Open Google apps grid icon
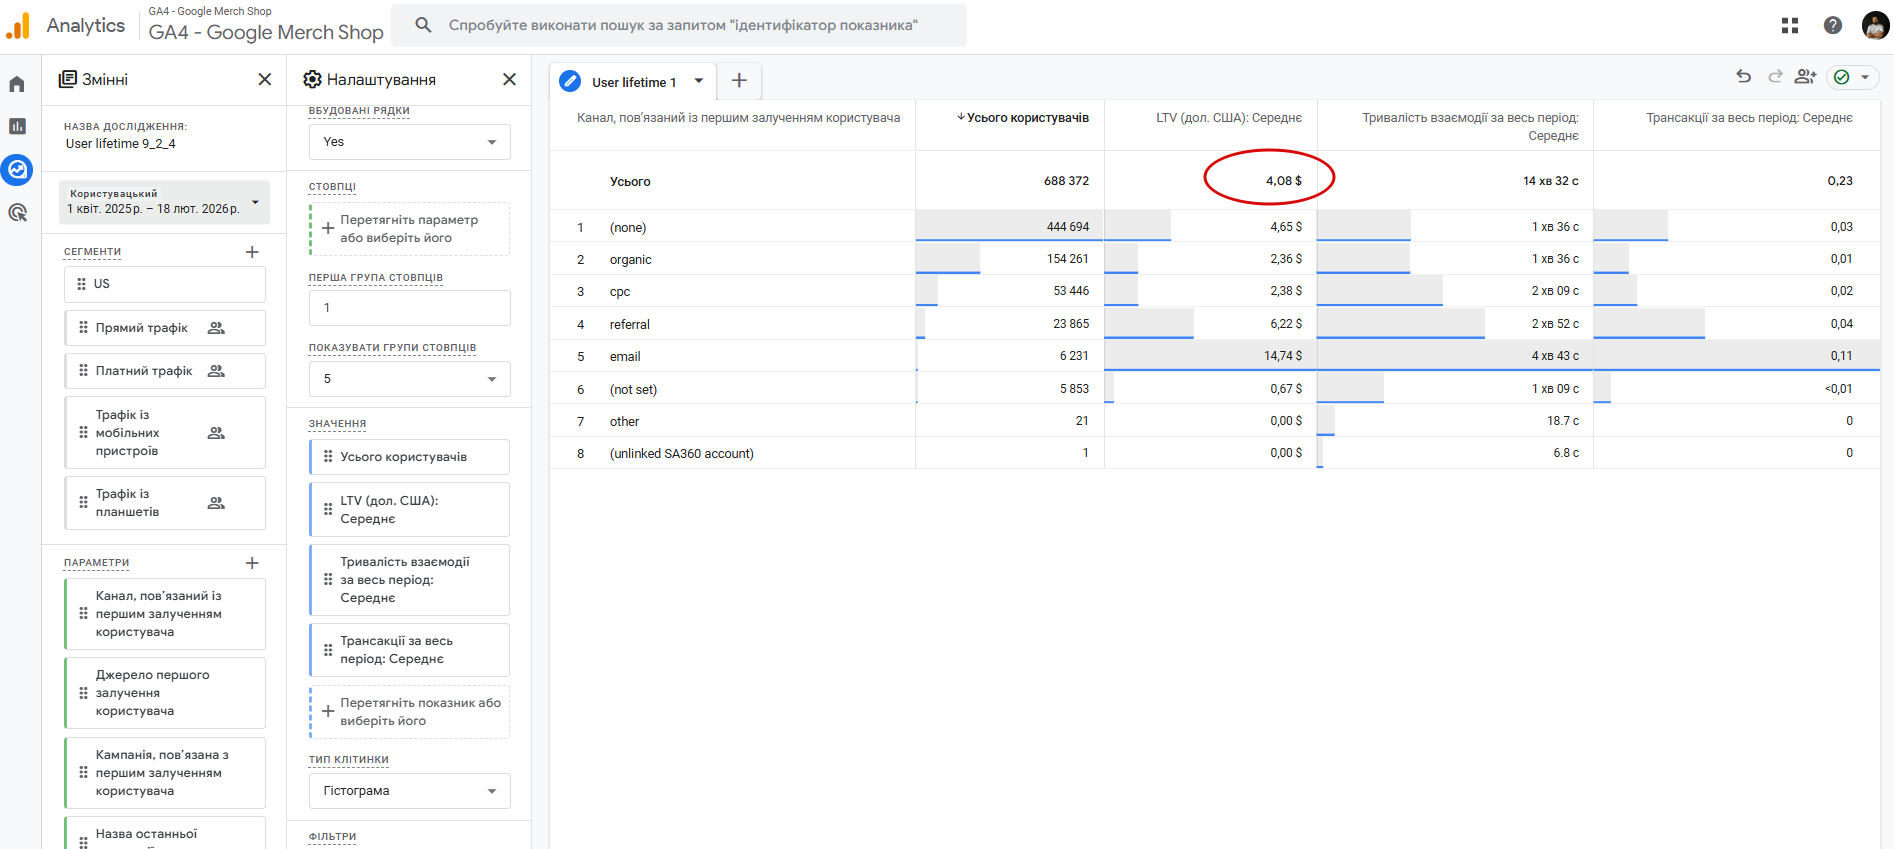Screen dimensions: 1894x849 (1790, 26)
